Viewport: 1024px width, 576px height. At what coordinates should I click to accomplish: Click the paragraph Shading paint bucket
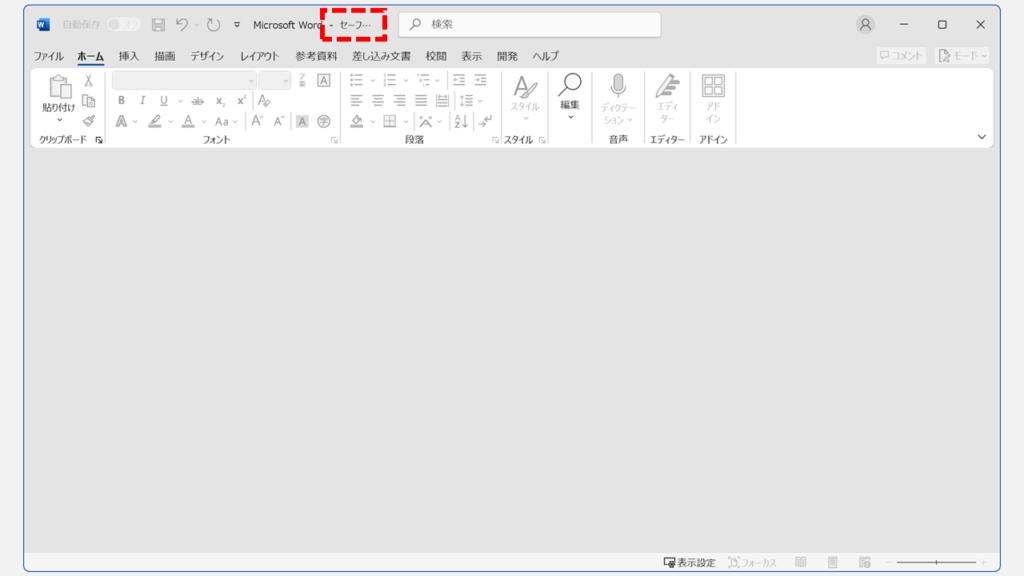pyautogui.click(x=357, y=121)
